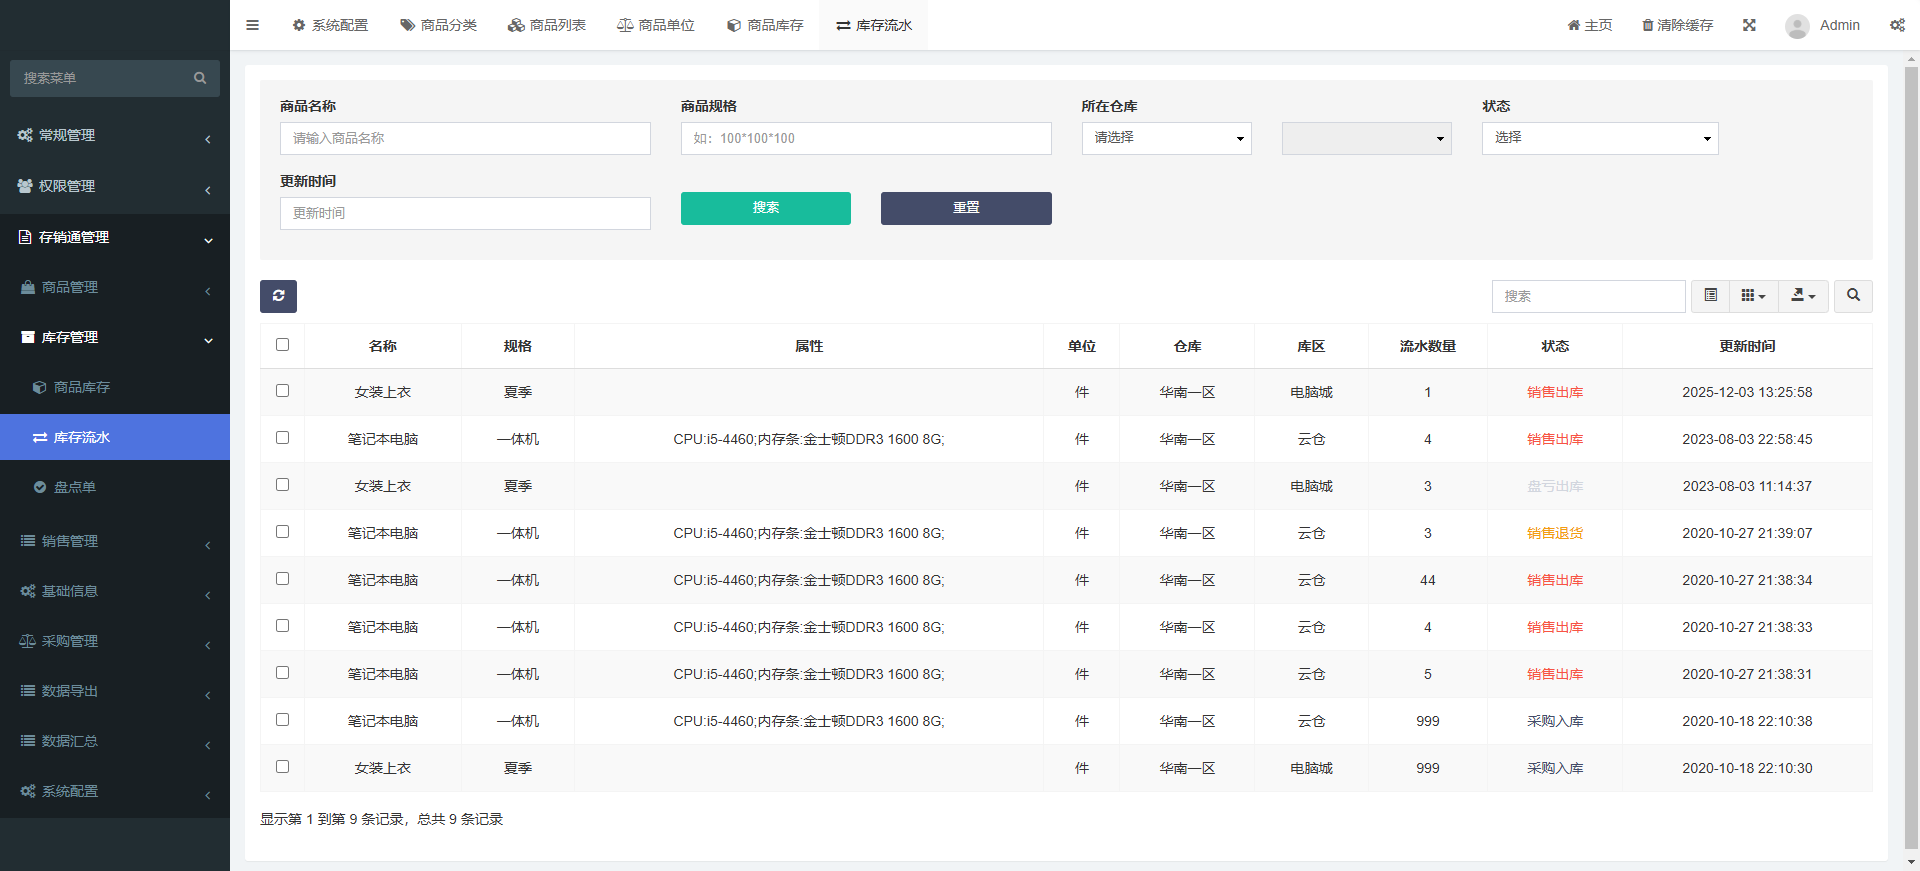Click the 商品名称 input field

[x=465, y=138]
